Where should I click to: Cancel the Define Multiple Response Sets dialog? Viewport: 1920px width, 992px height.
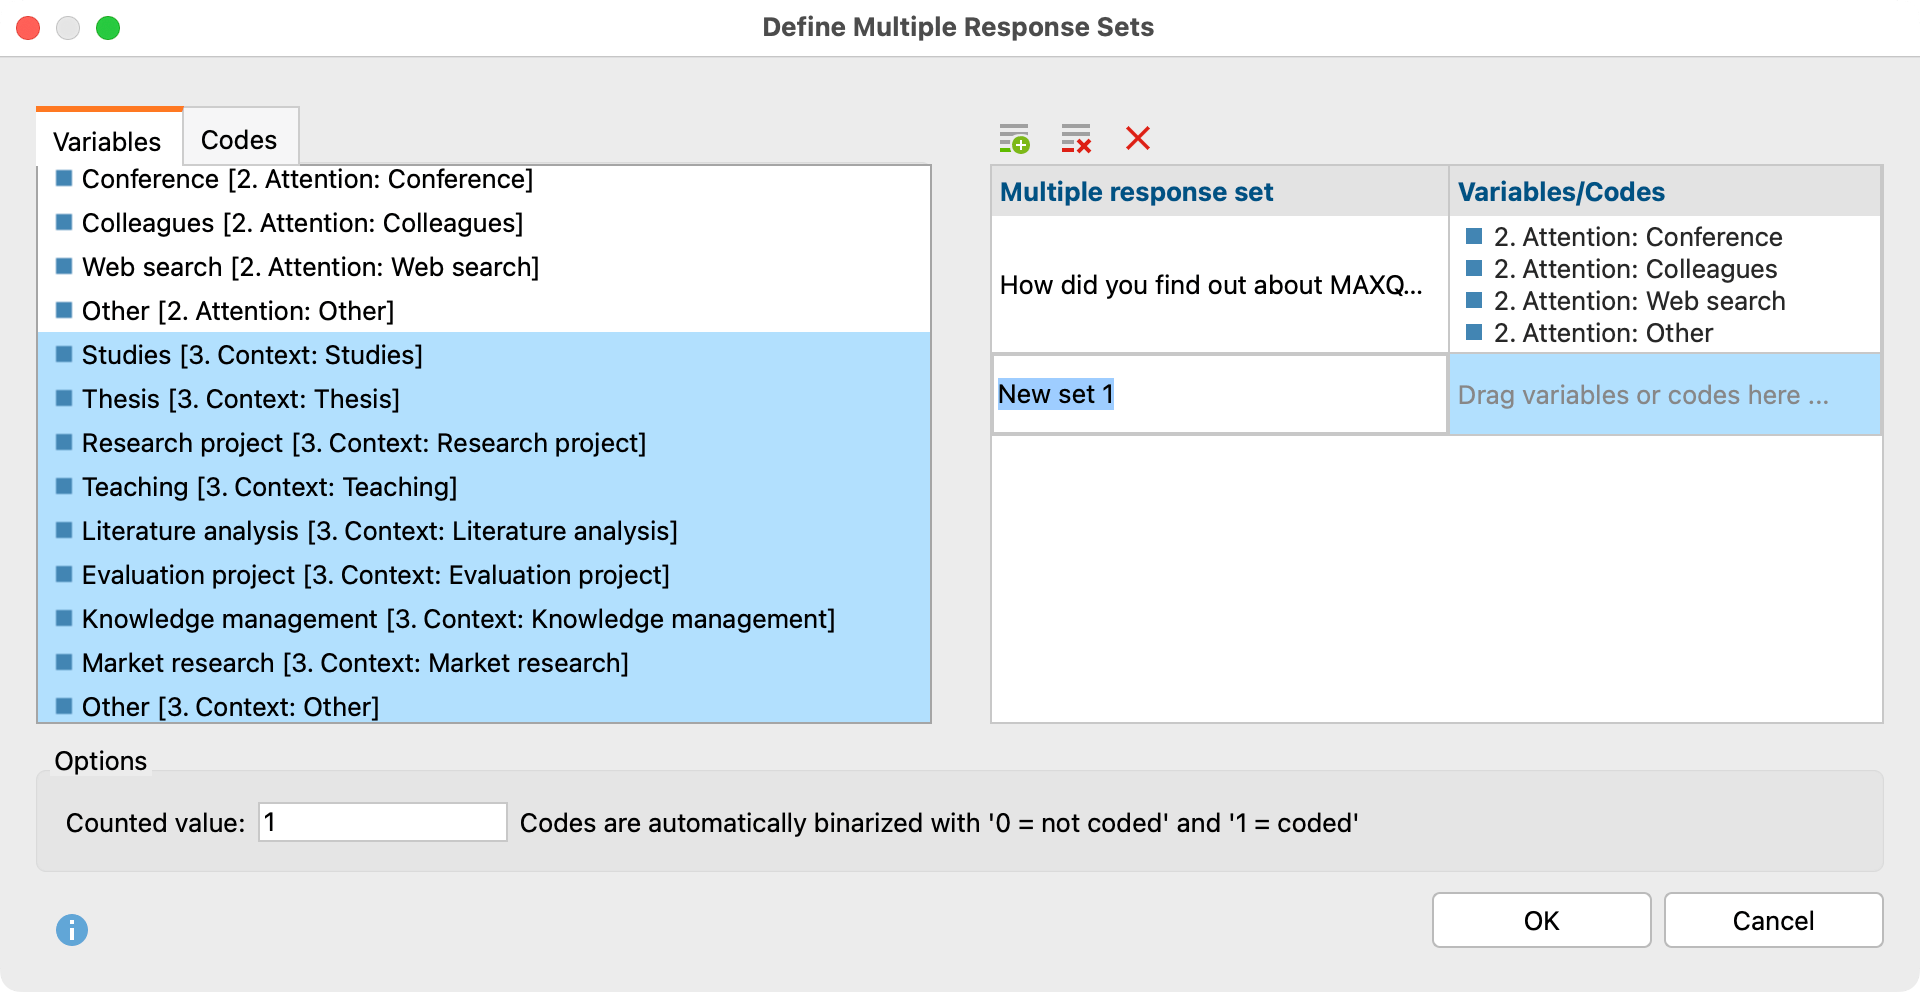[1772, 920]
